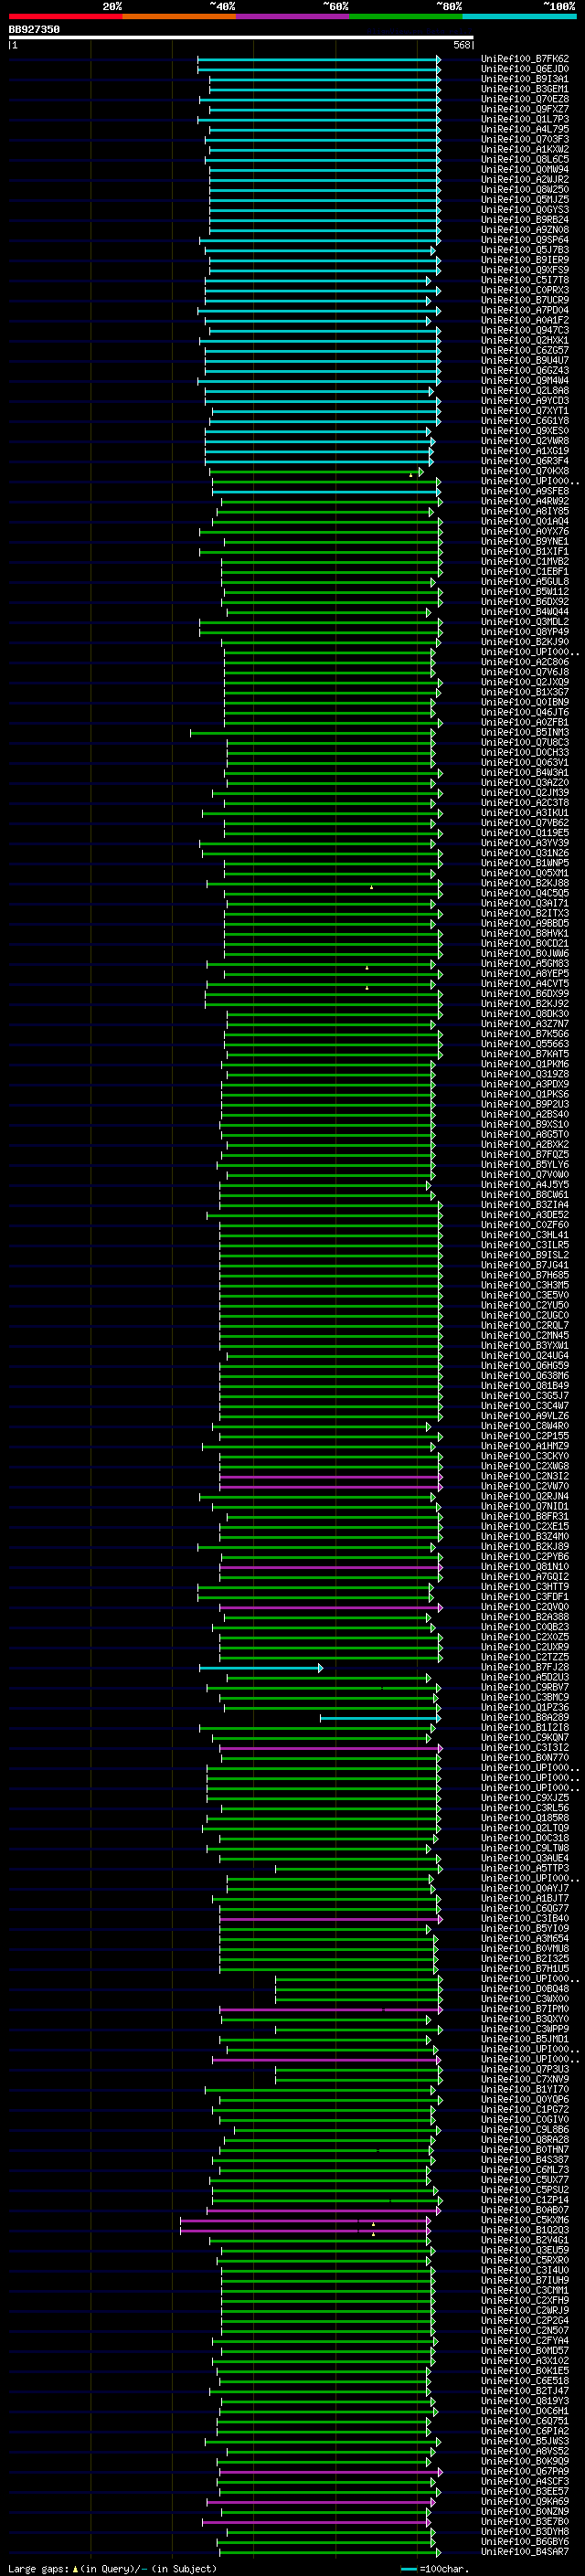Select the UniRef100_A5D2U3 label

pyautogui.click(x=525, y=1678)
